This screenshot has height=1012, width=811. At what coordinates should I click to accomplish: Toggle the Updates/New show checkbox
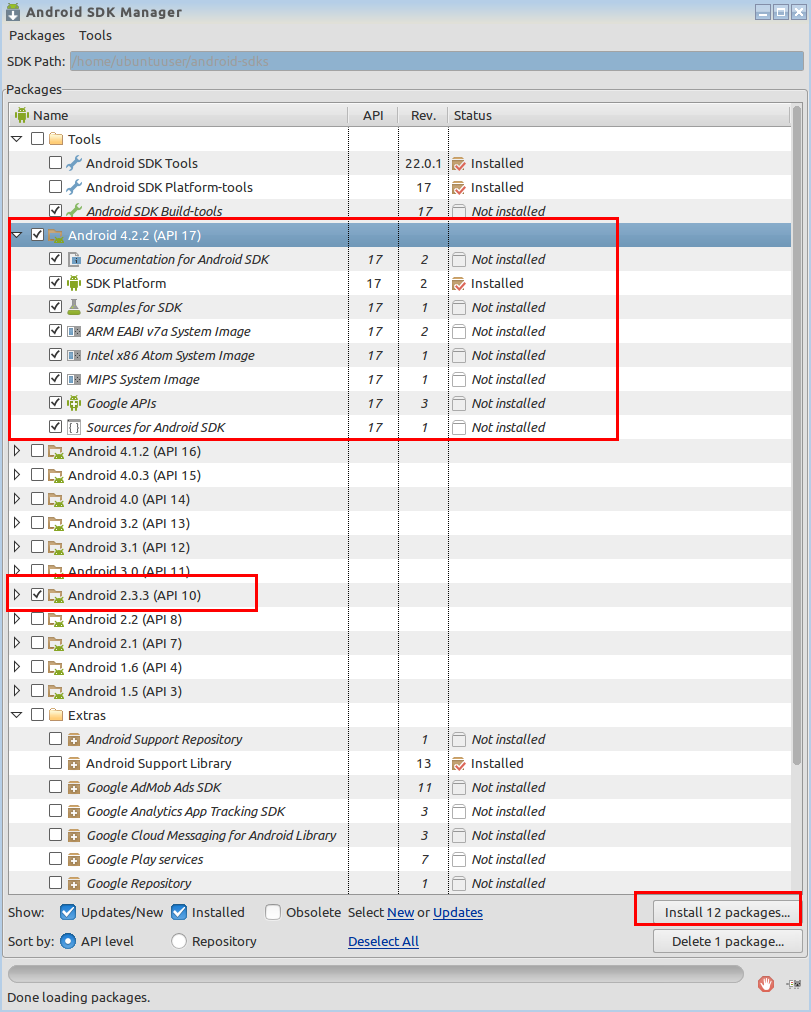point(68,912)
